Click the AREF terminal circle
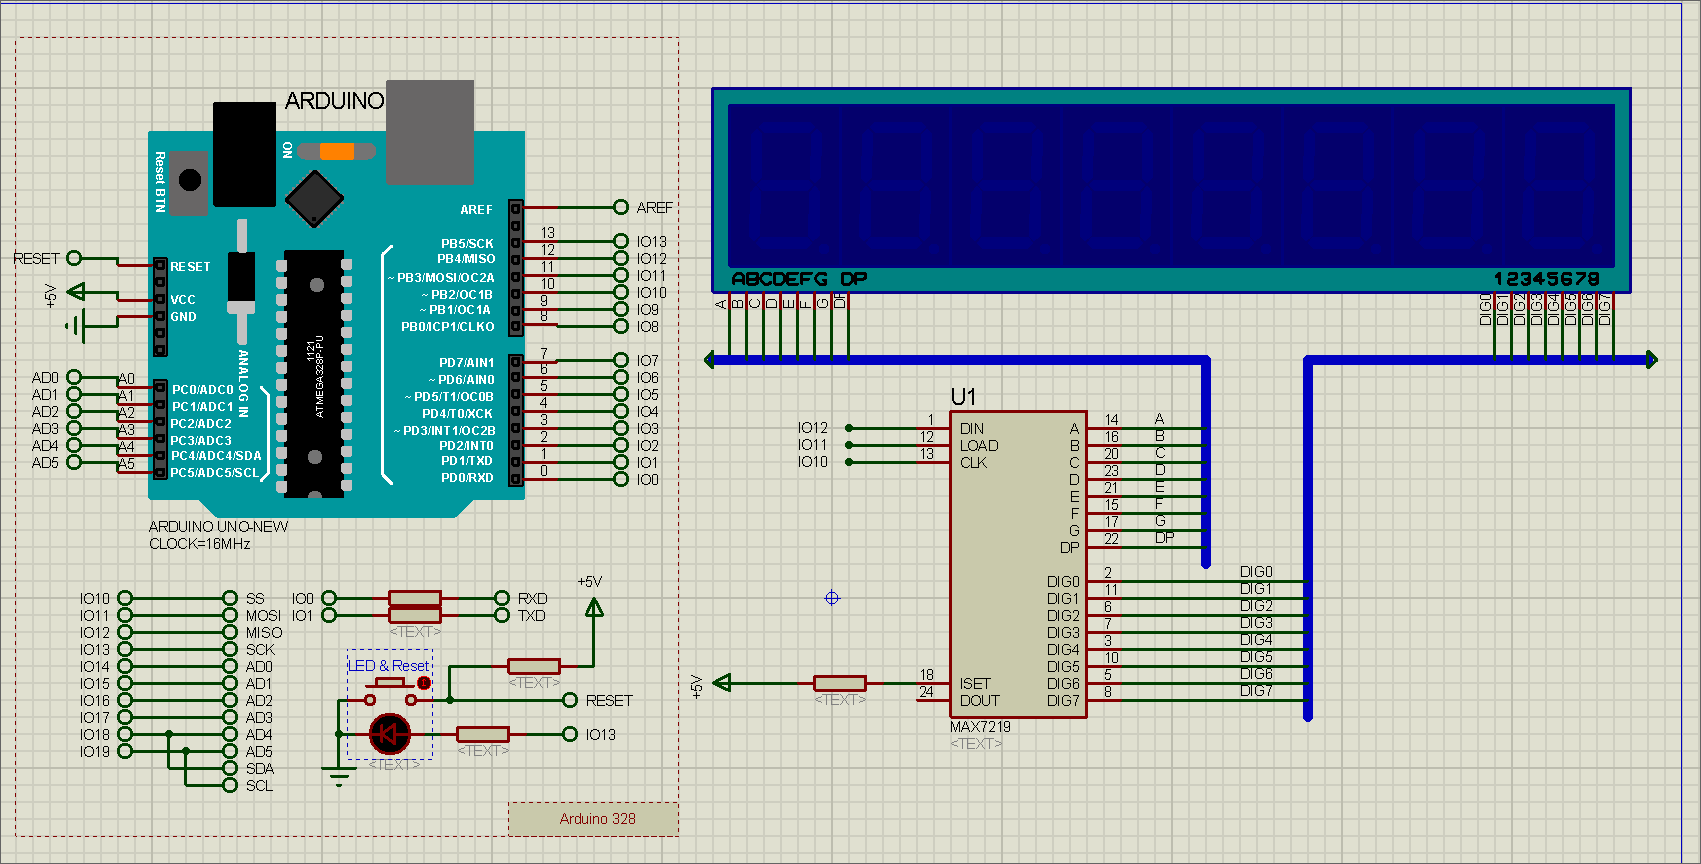This screenshot has width=1701, height=864. [x=621, y=207]
